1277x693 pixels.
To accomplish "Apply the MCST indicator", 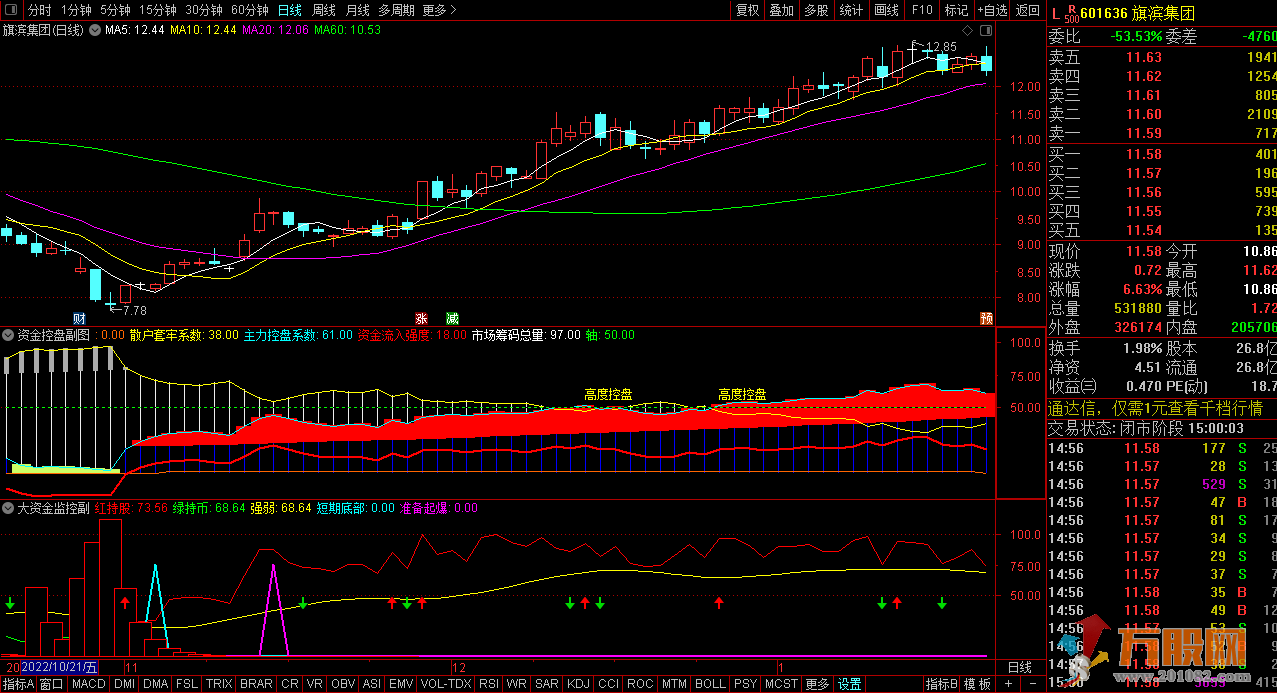I will point(781,684).
